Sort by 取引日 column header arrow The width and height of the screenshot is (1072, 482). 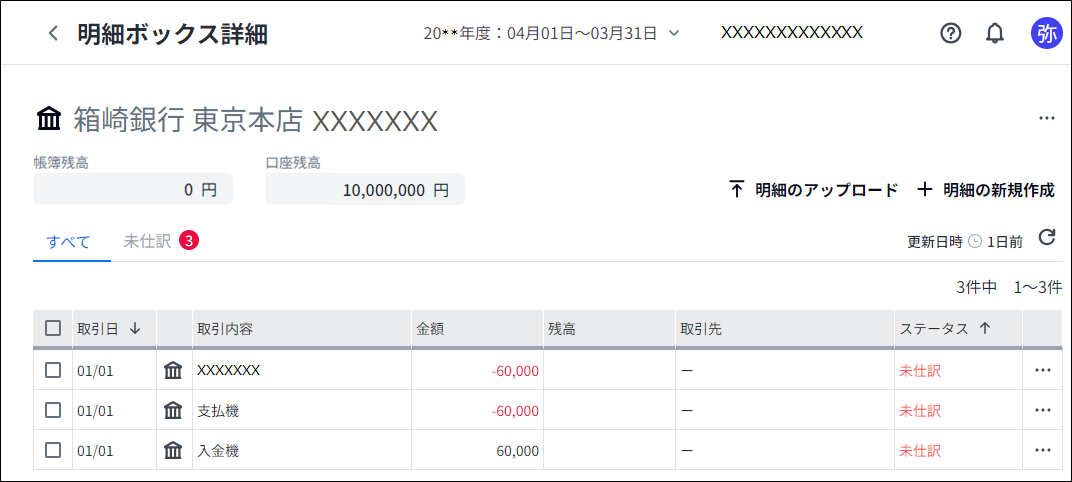pos(135,329)
